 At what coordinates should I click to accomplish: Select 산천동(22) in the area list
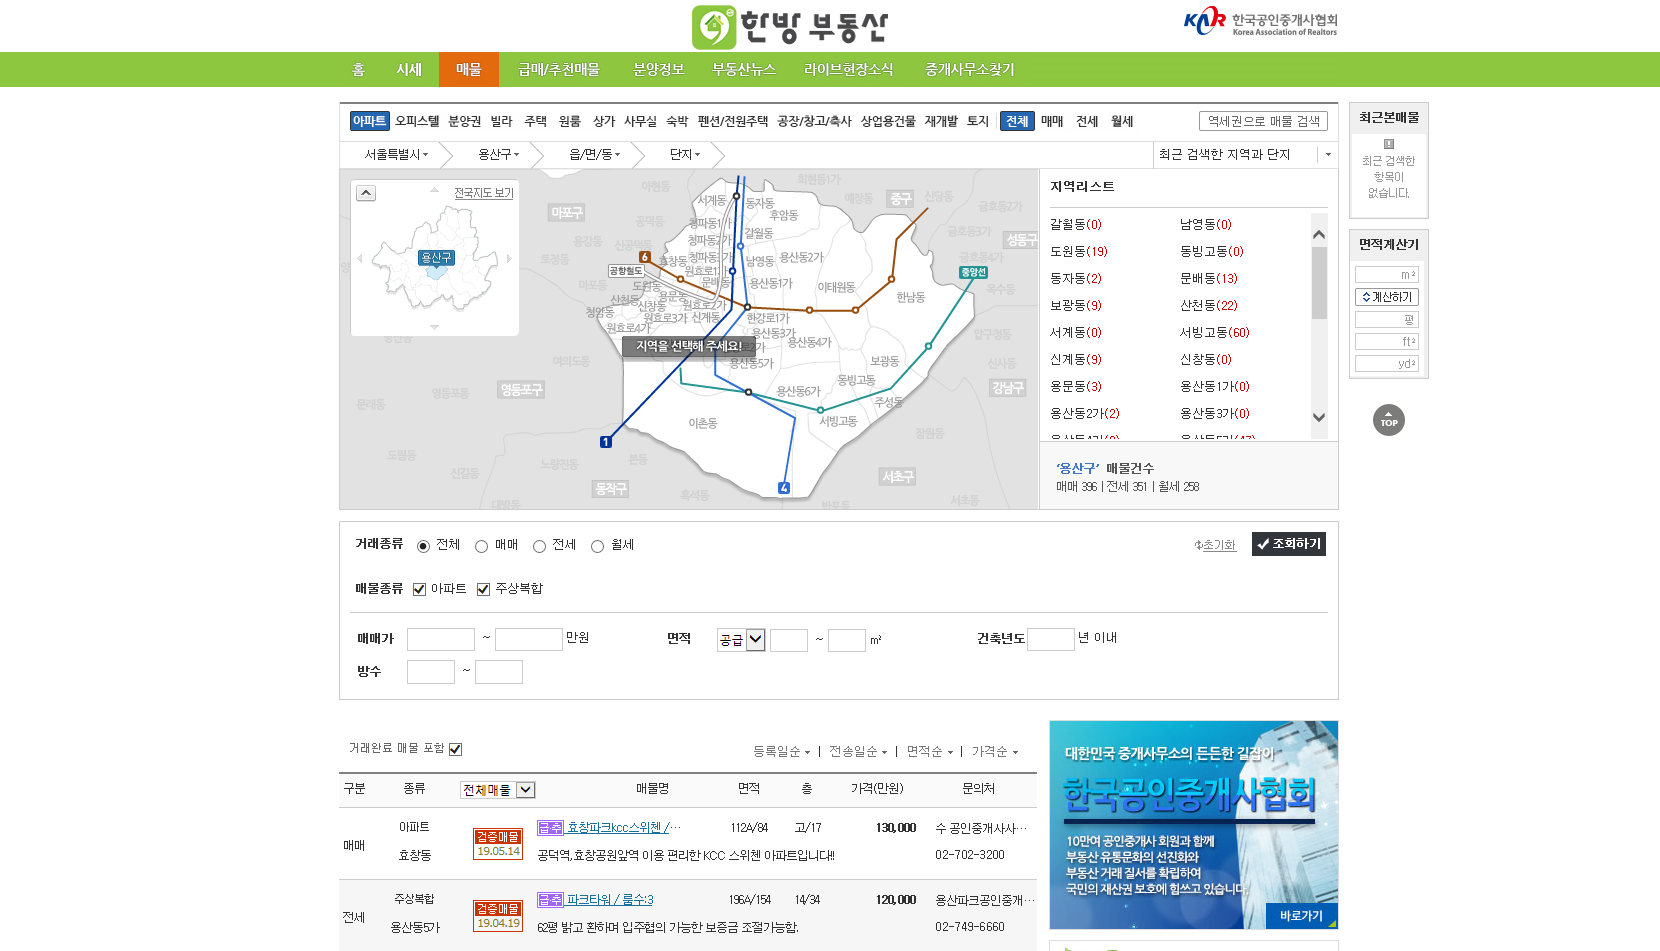(x=1209, y=306)
